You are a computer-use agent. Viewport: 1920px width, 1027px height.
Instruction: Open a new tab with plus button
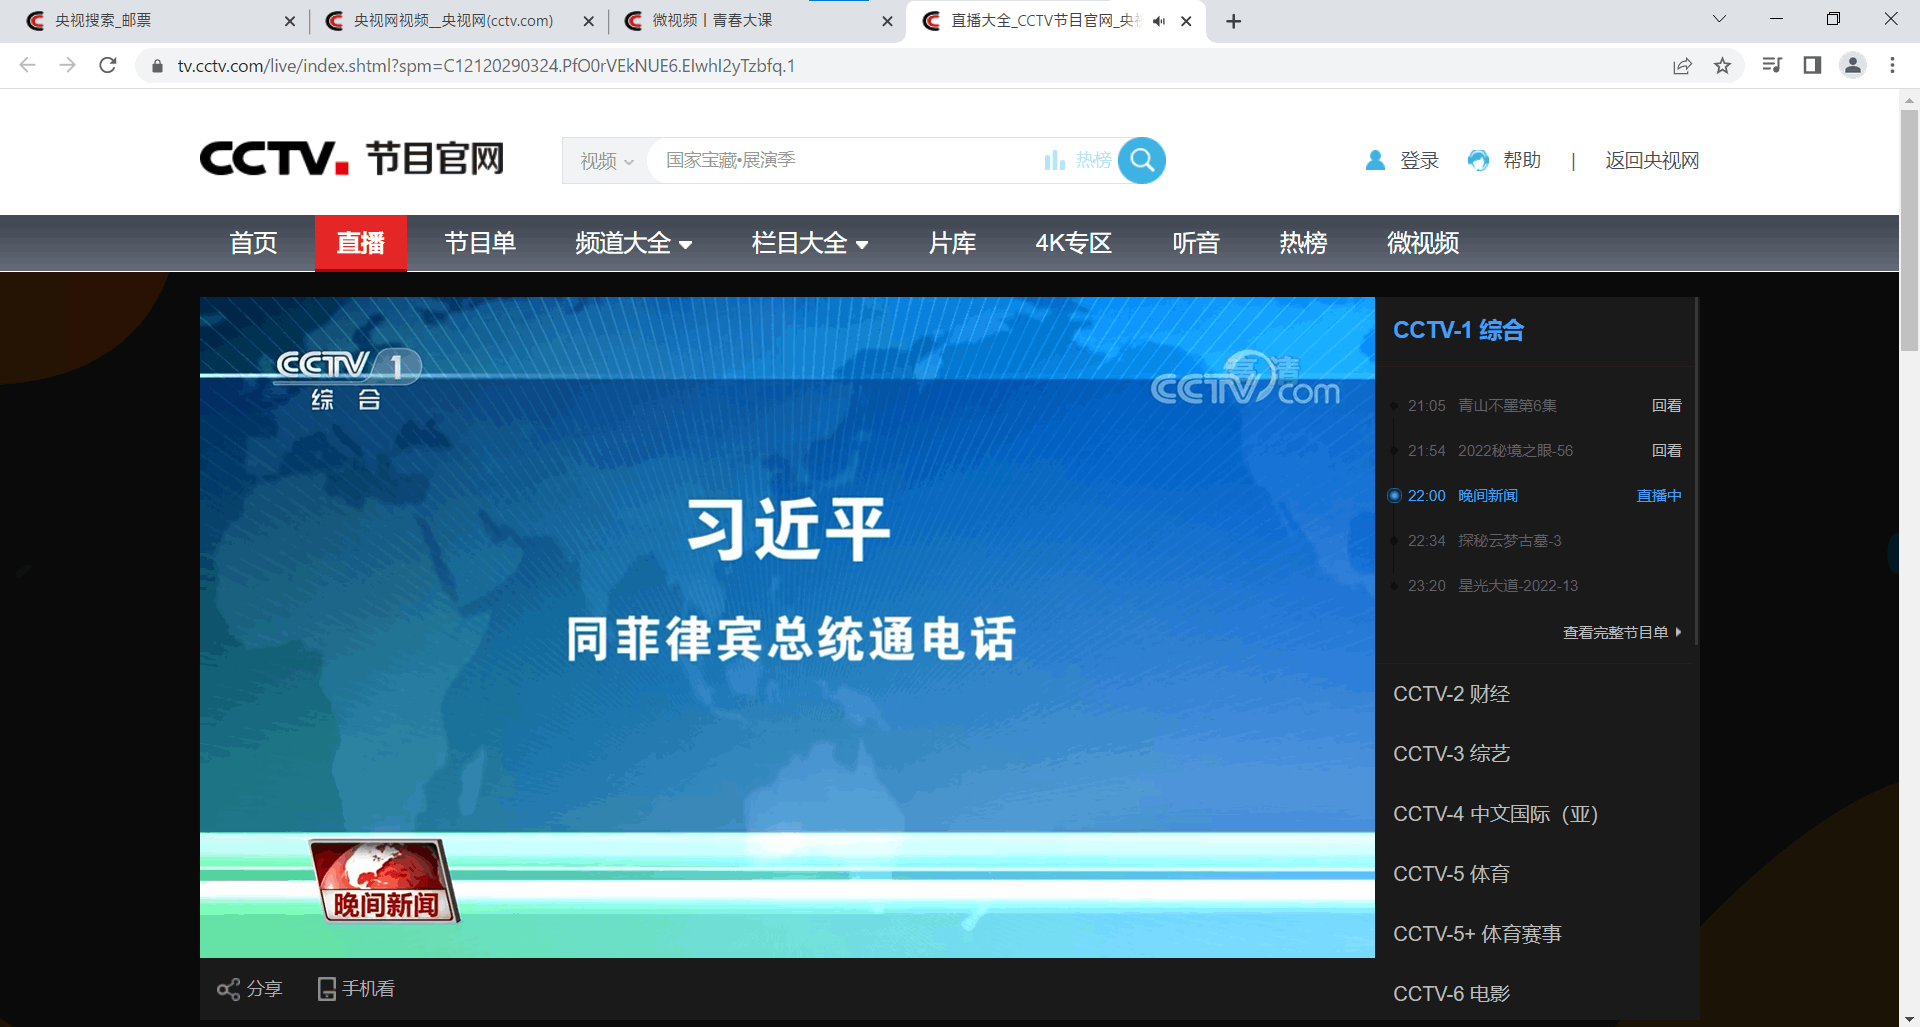tap(1233, 21)
